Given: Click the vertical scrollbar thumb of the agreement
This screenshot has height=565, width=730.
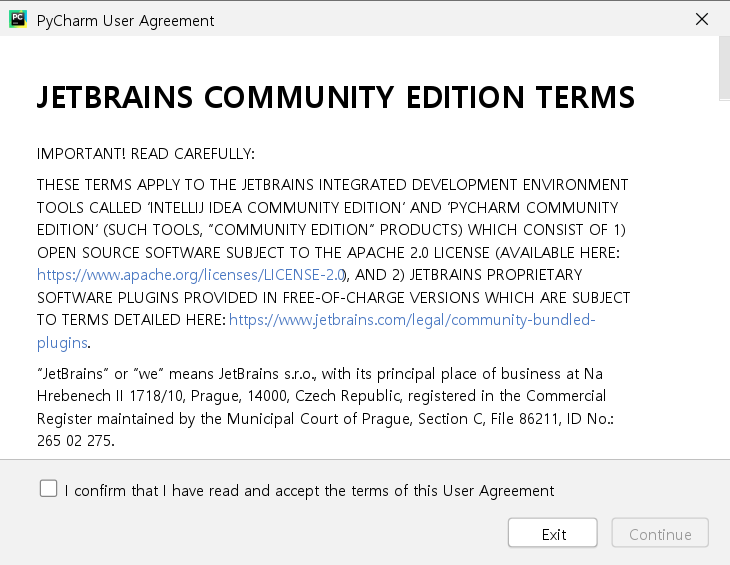Looking at the screenshot, I should [724, 68].
